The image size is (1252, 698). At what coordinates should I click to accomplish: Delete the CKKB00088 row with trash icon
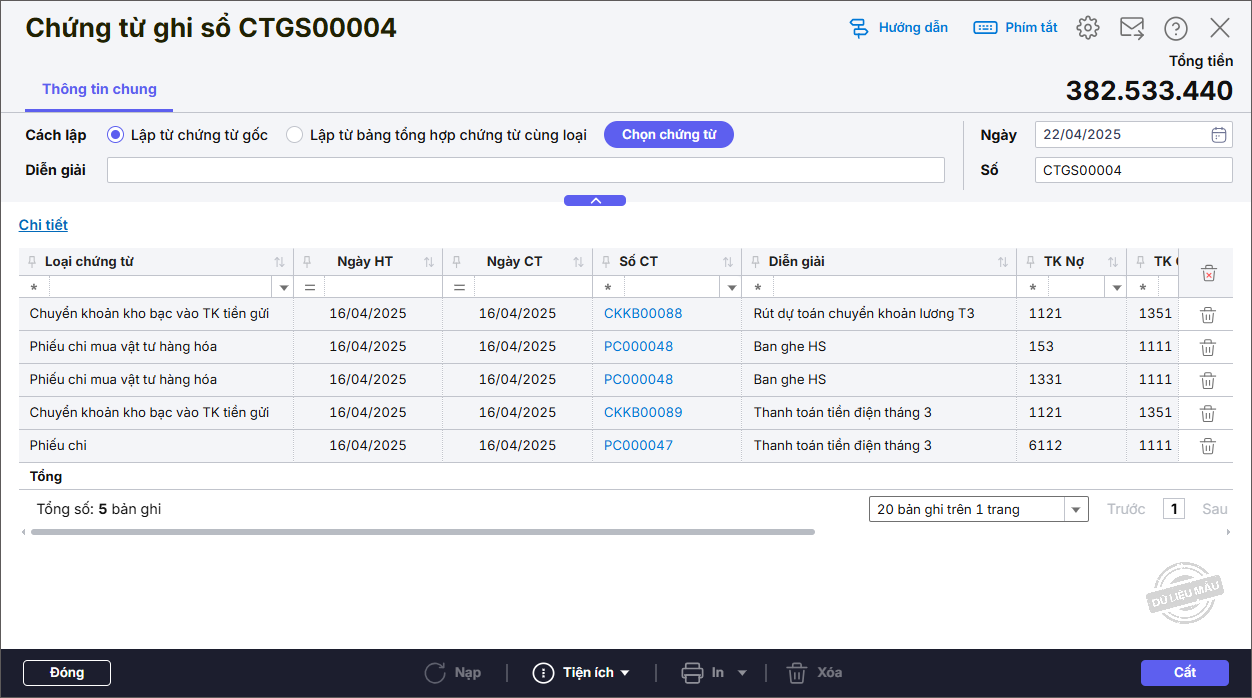point(1208,314)
